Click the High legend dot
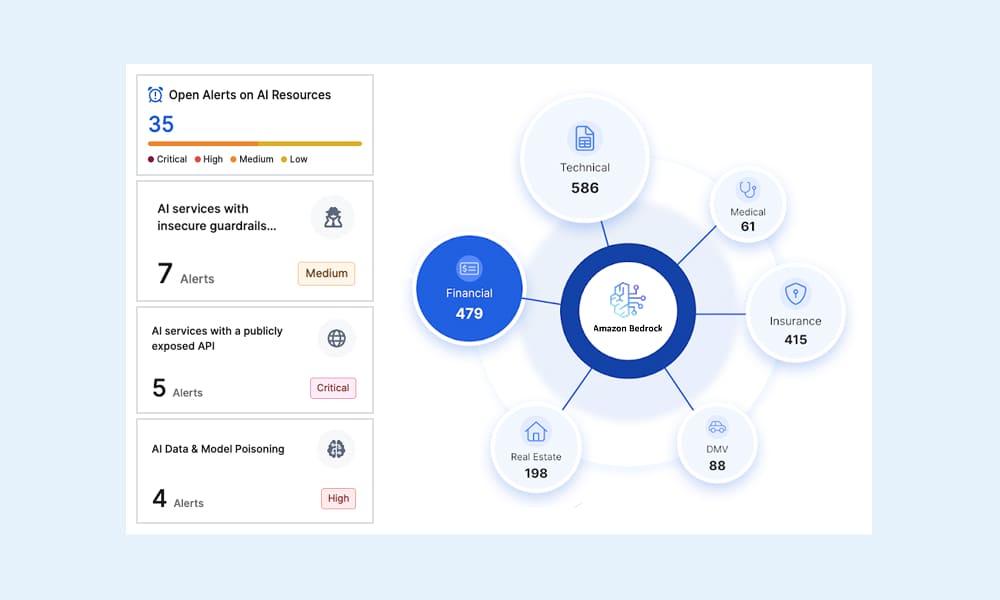 (x=198, y=159)
